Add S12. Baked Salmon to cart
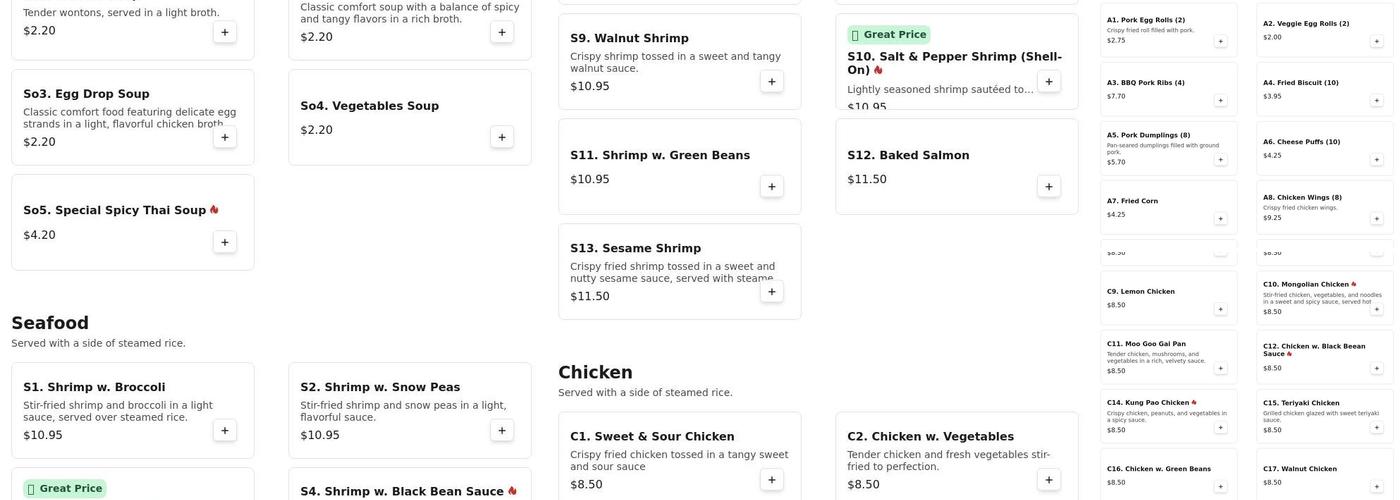The image size is (1400, 500). [1048, 186]
